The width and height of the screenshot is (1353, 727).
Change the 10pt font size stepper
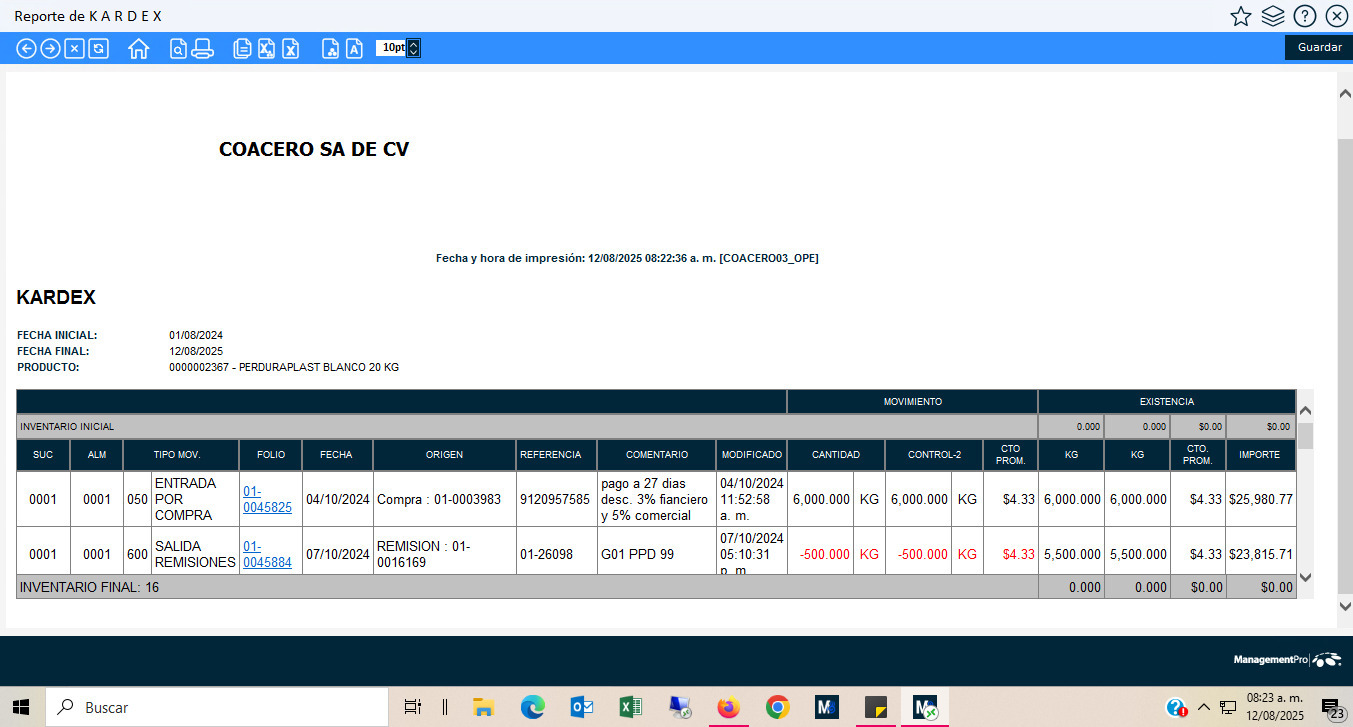tap(414, 47)
